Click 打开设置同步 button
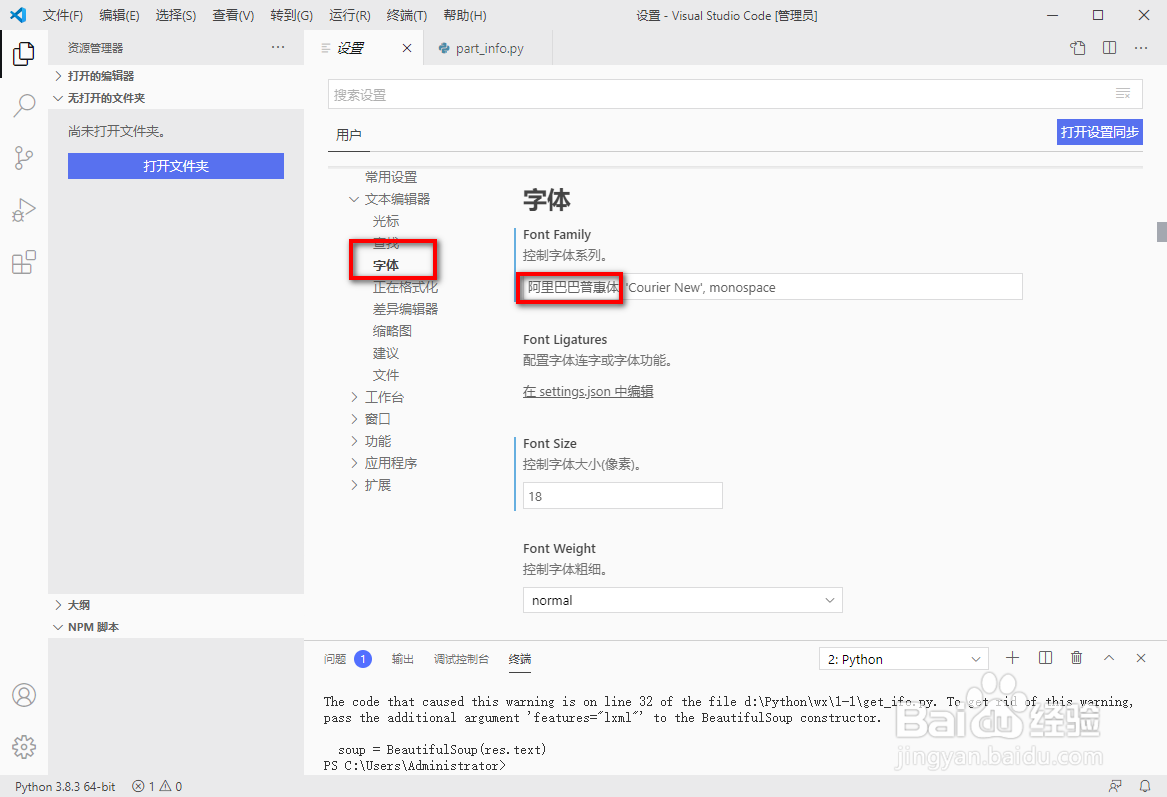The width and height of the screenshot is (1167, 797). tap(1099, 132)
